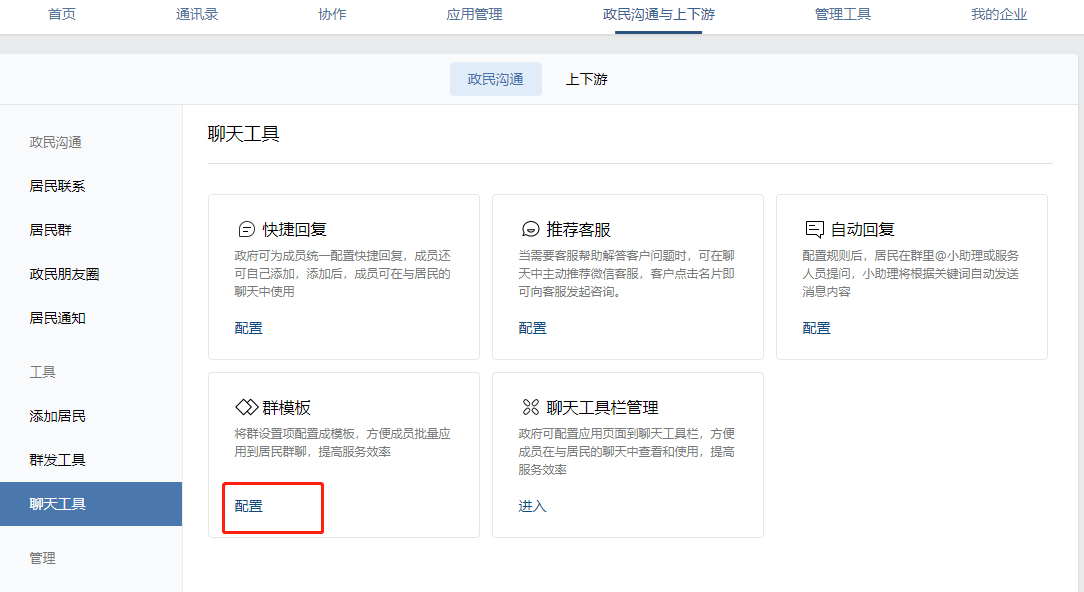1084x592 pixels.
Task: Click 配置 under 快捷回复
Action: [x=249, y=329]
